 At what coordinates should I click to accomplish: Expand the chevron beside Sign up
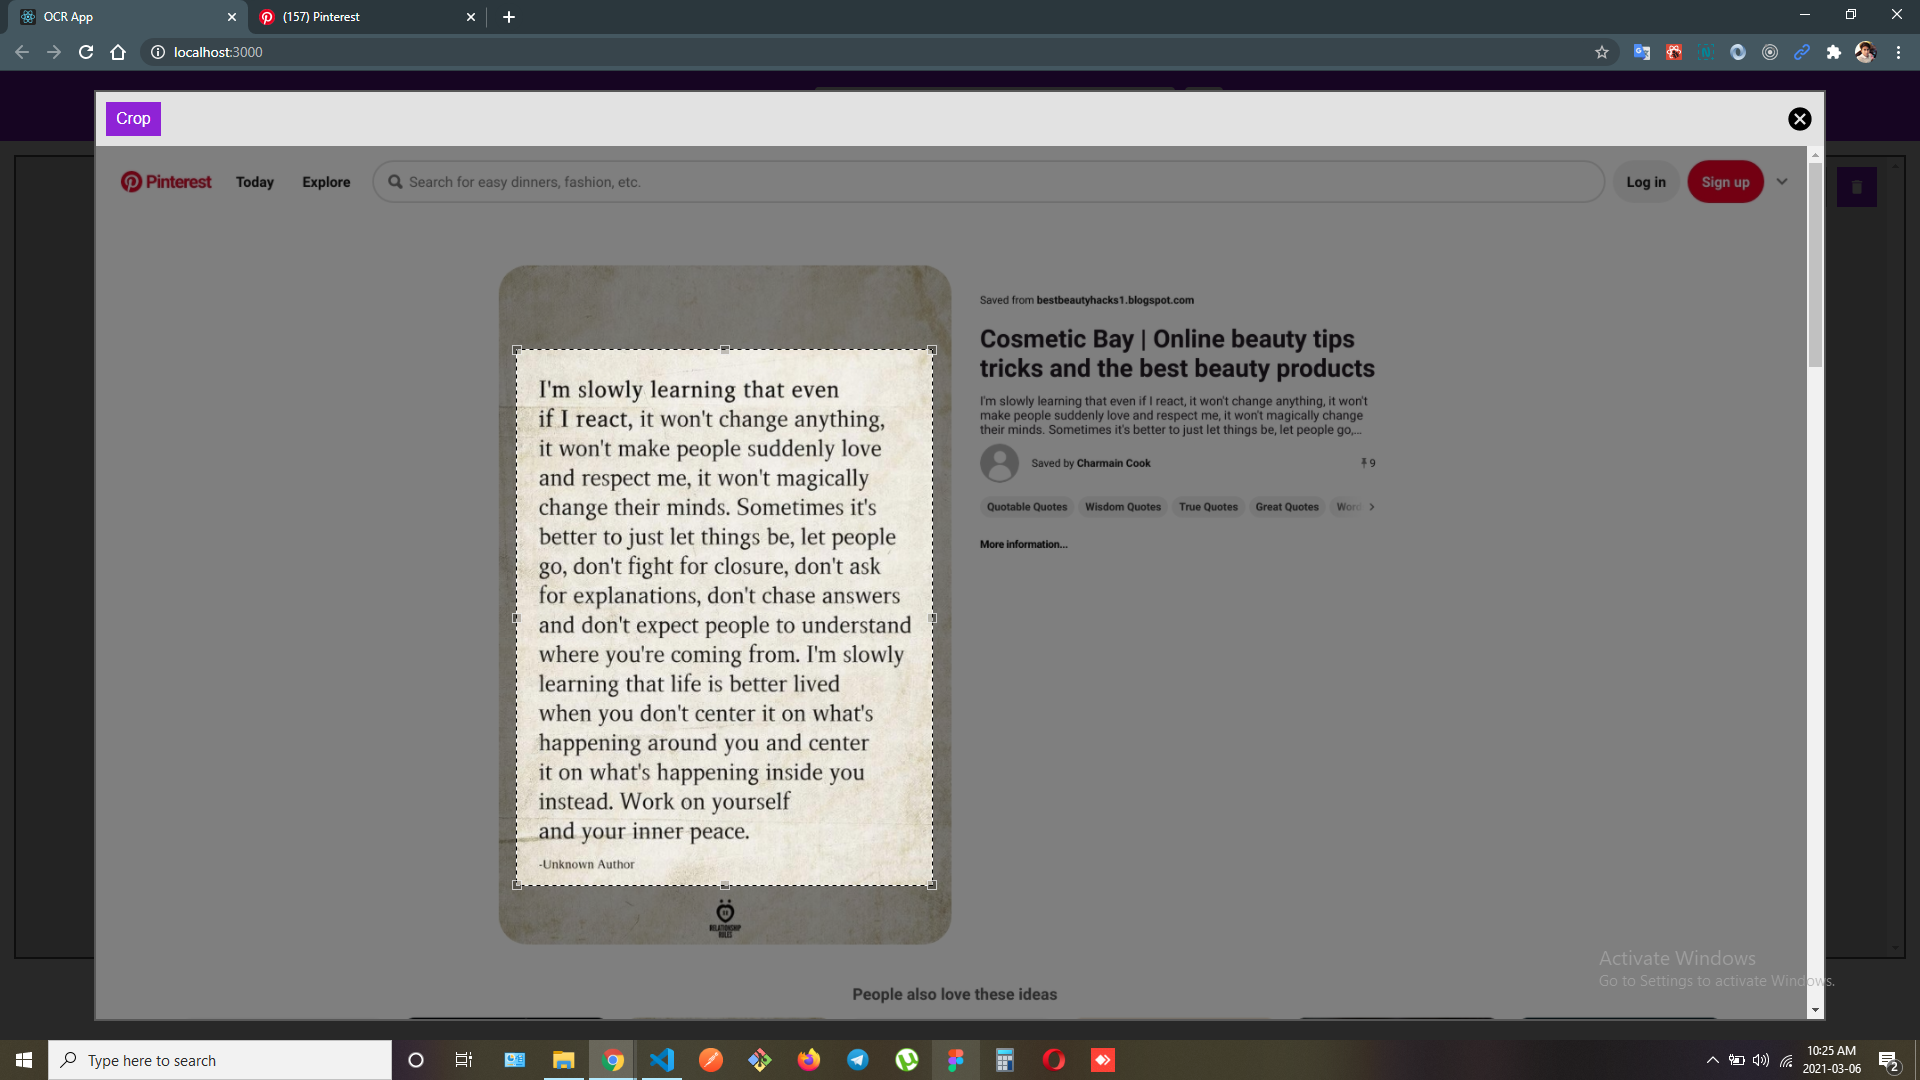pos(1782,182)
